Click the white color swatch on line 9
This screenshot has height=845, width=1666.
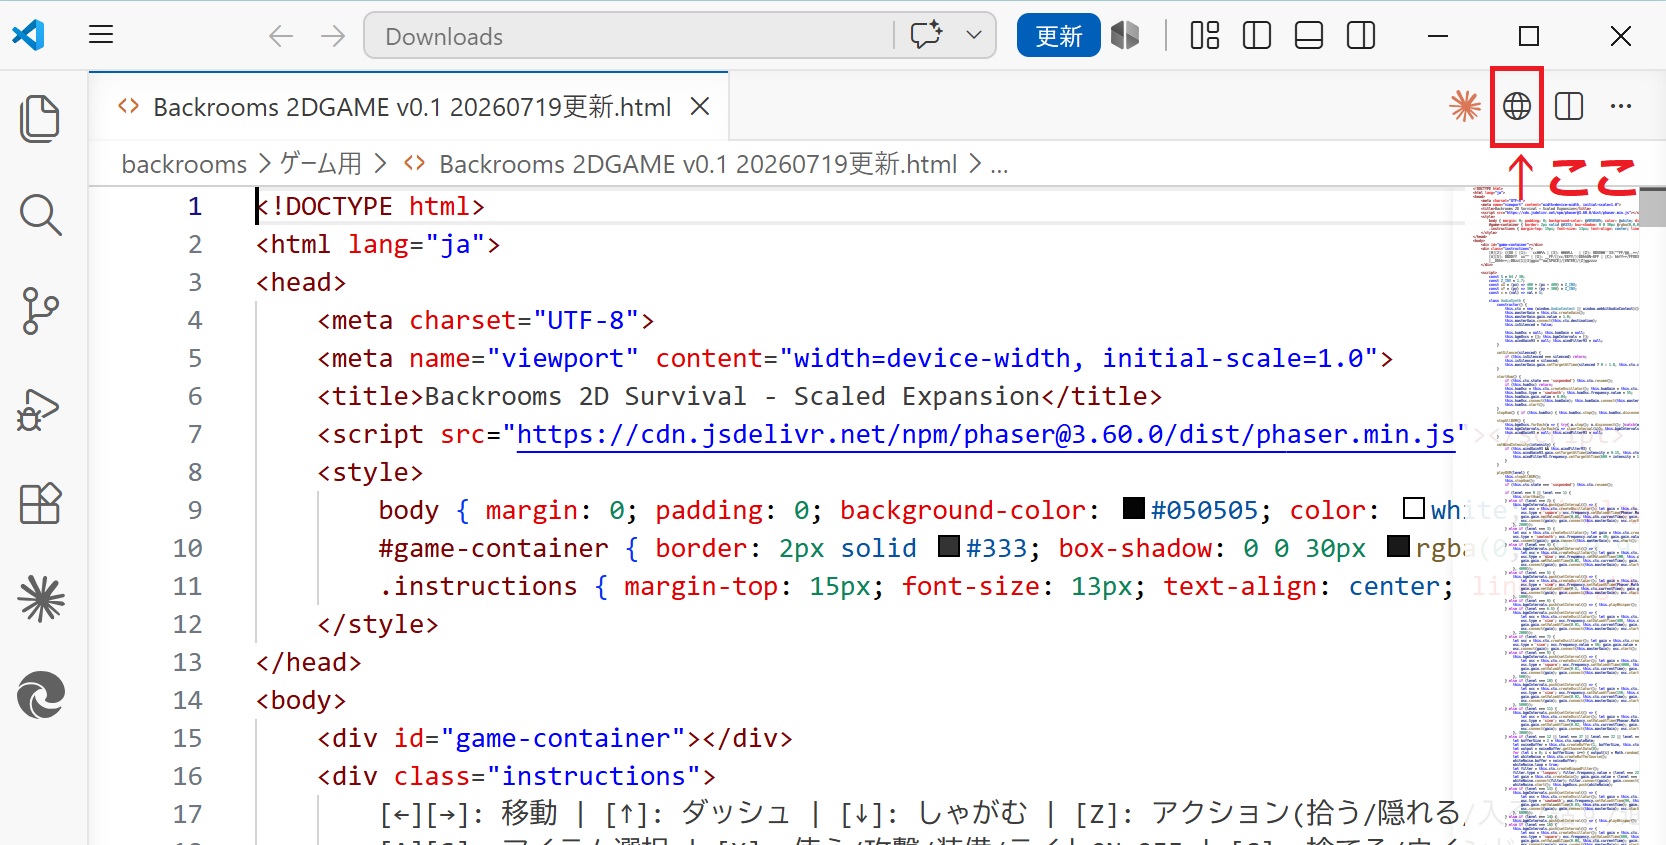pos(1413,508)
